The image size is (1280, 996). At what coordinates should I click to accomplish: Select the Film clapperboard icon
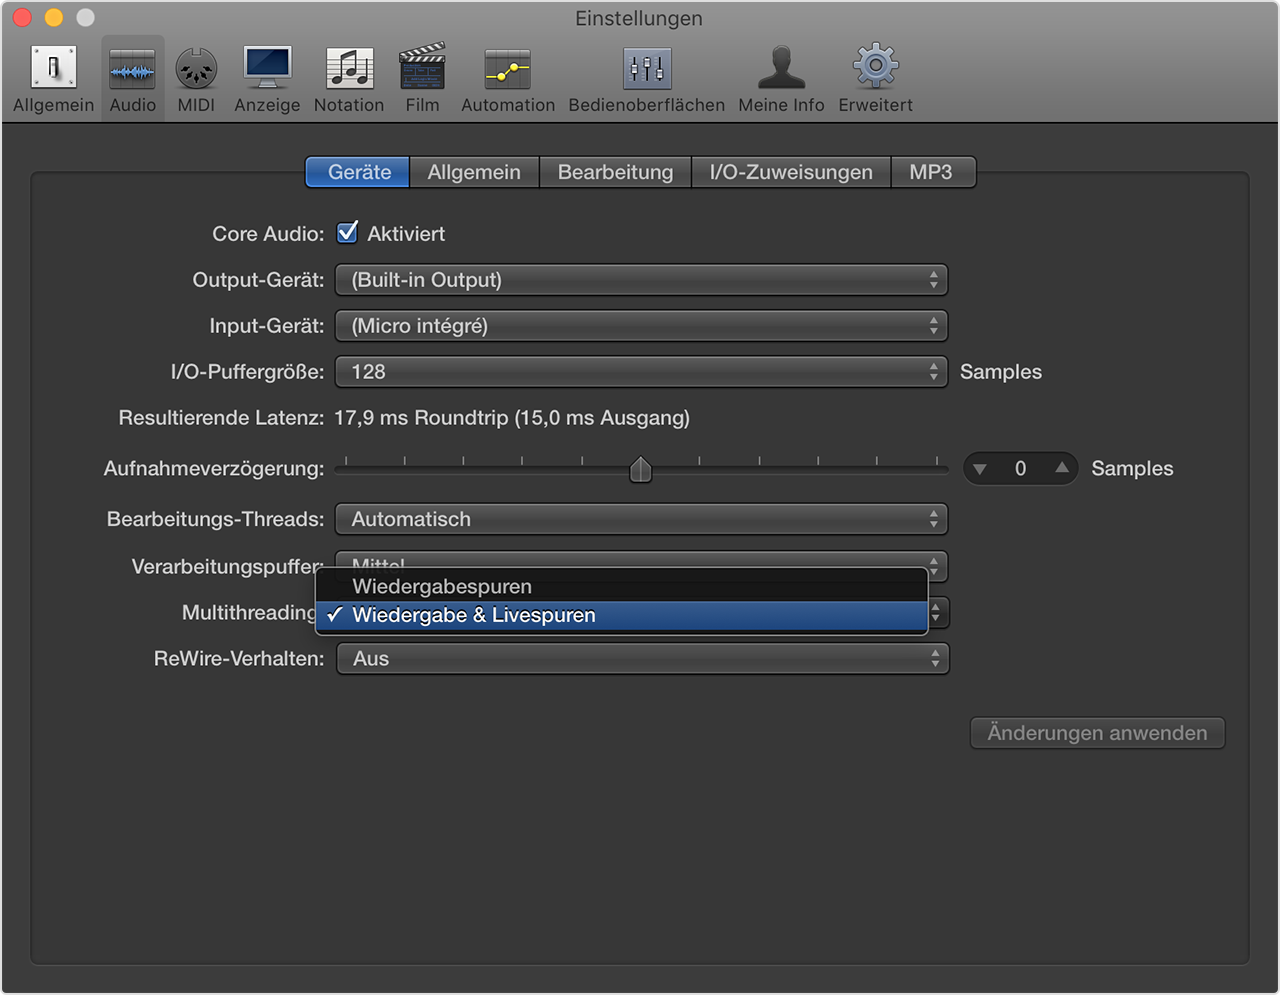pos(422,69)
